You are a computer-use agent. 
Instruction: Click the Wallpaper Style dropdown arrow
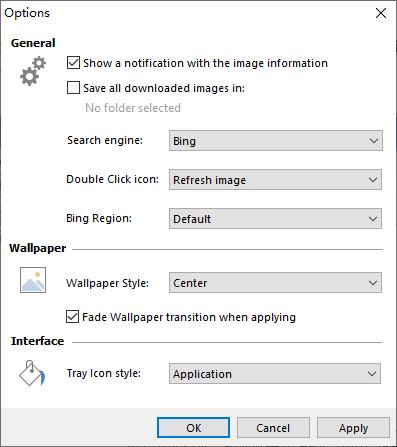(x=373, y=283)
